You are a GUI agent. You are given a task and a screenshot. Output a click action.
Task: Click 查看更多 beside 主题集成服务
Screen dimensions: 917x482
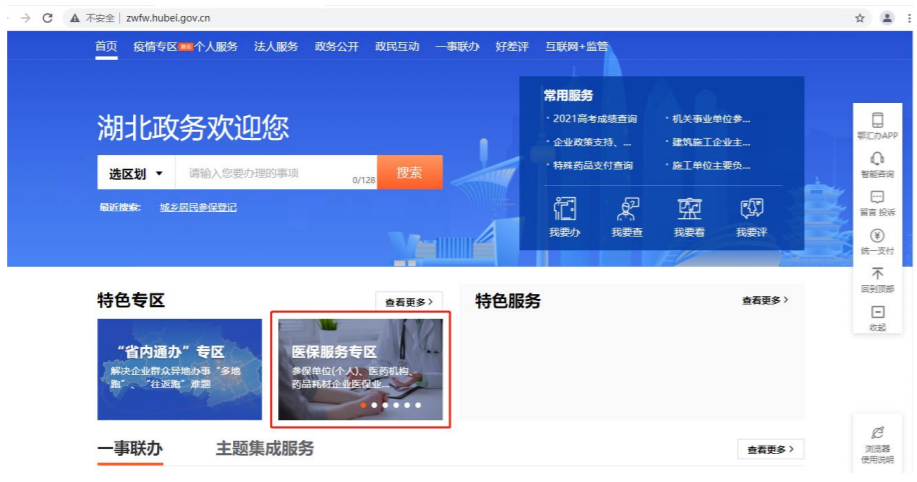[x=770, y=450]
